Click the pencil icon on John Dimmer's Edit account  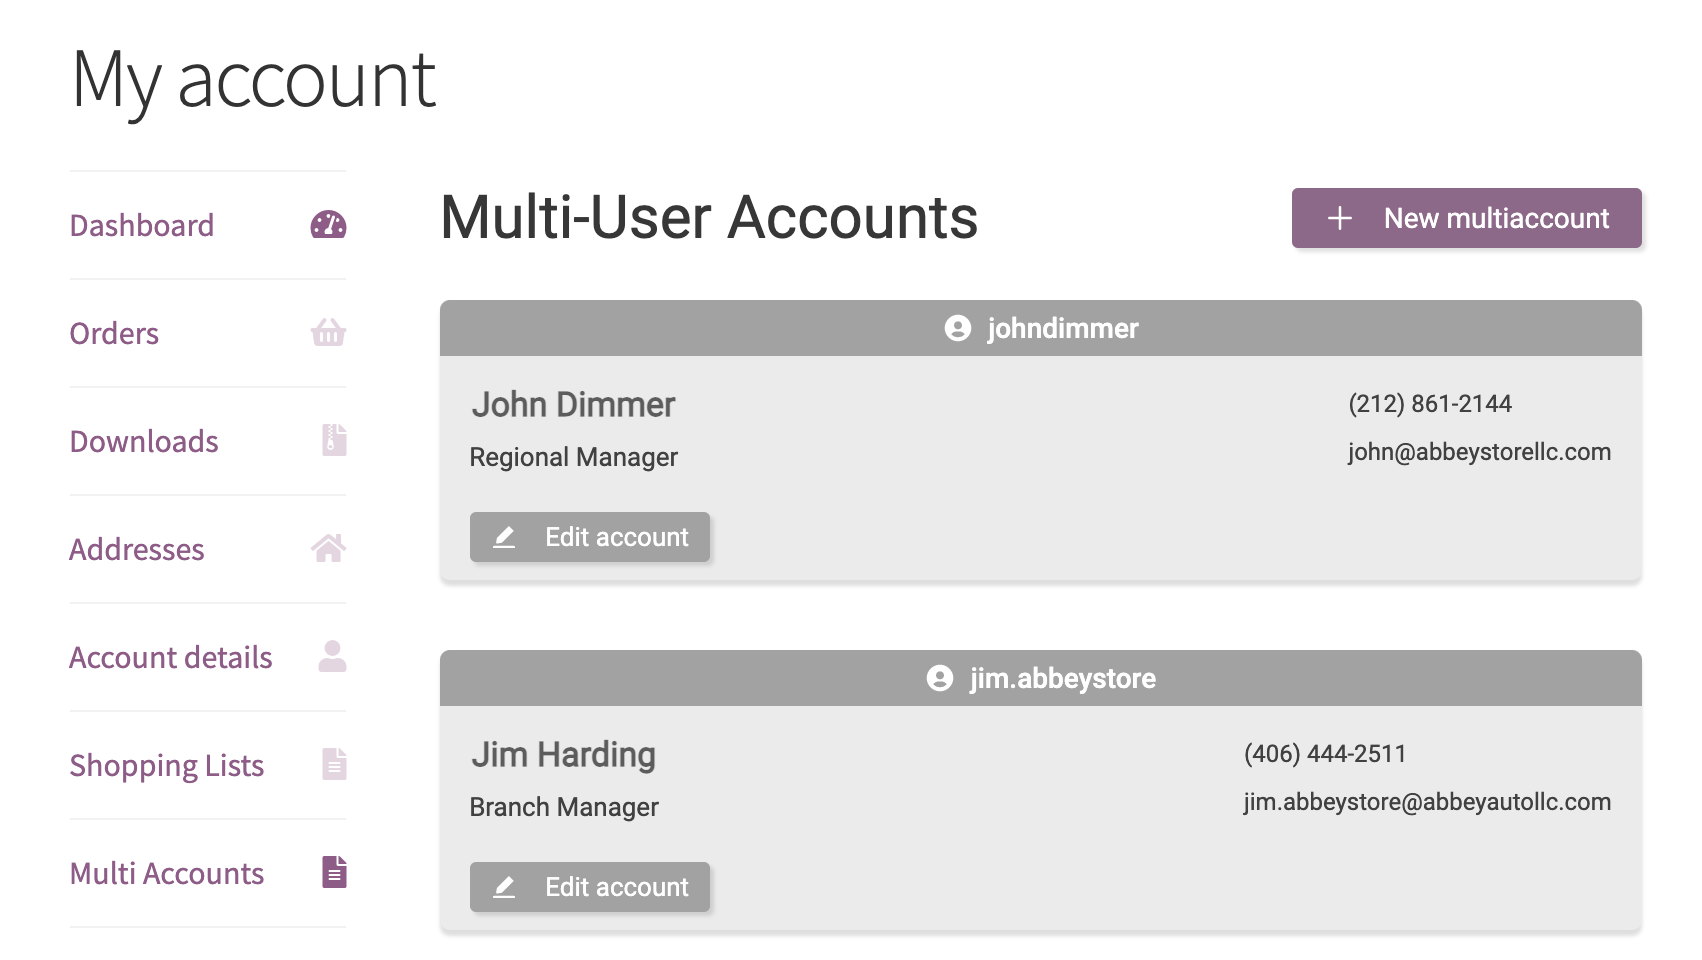pyautogui.click(x=505, y=537)
